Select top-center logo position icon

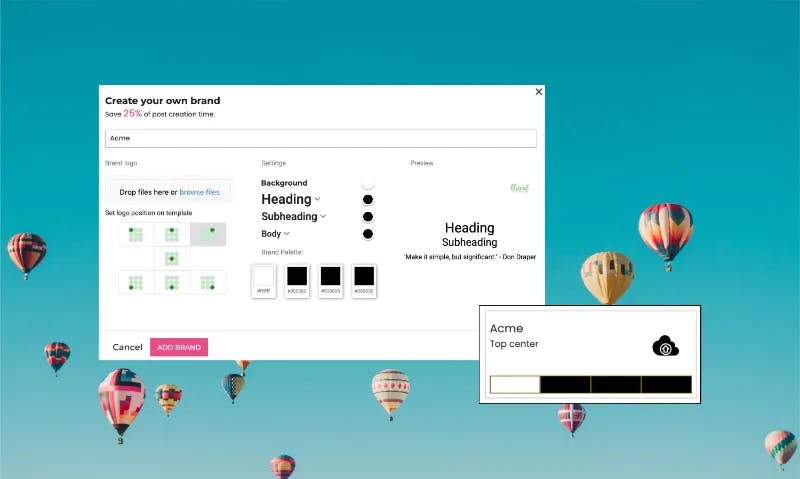point(172,234)
